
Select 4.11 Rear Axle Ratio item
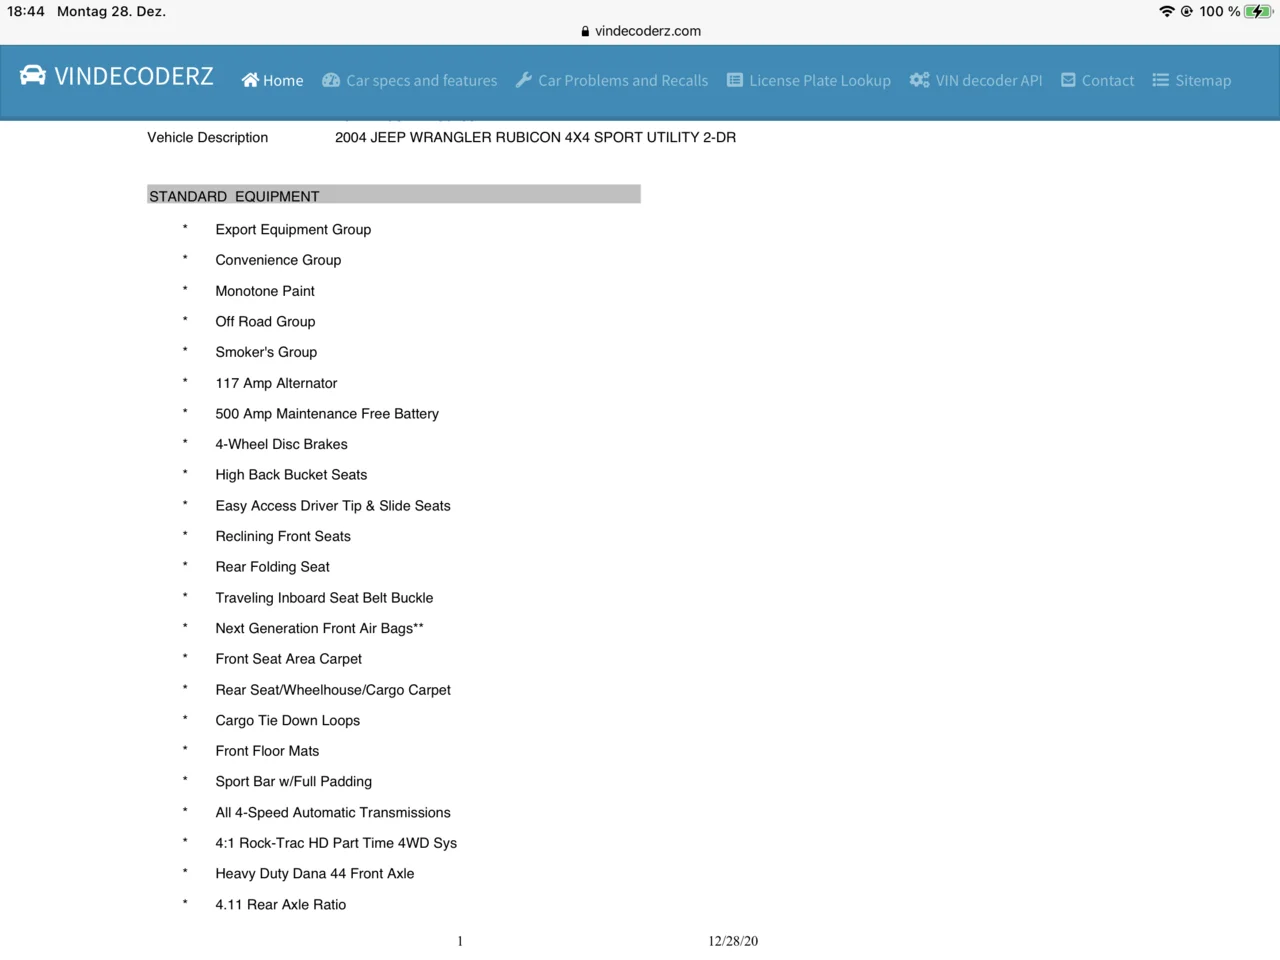pos(280,904)
